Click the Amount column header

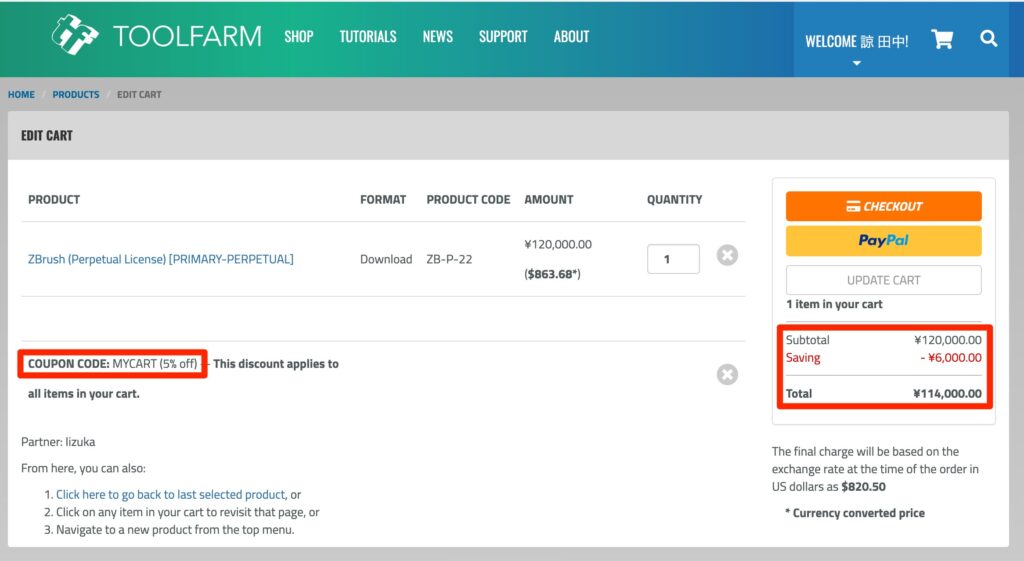(x=549, y=200)
